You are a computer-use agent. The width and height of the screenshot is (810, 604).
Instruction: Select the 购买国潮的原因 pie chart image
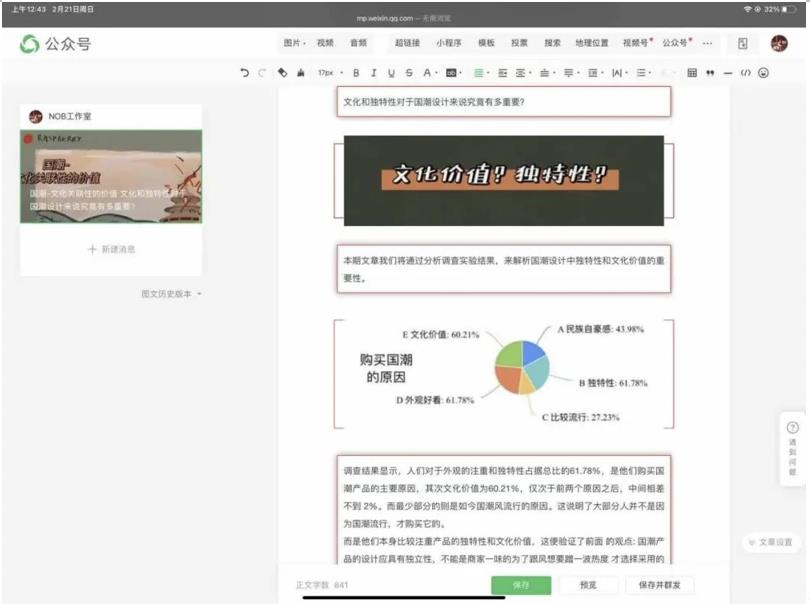(x=504, y=374)
